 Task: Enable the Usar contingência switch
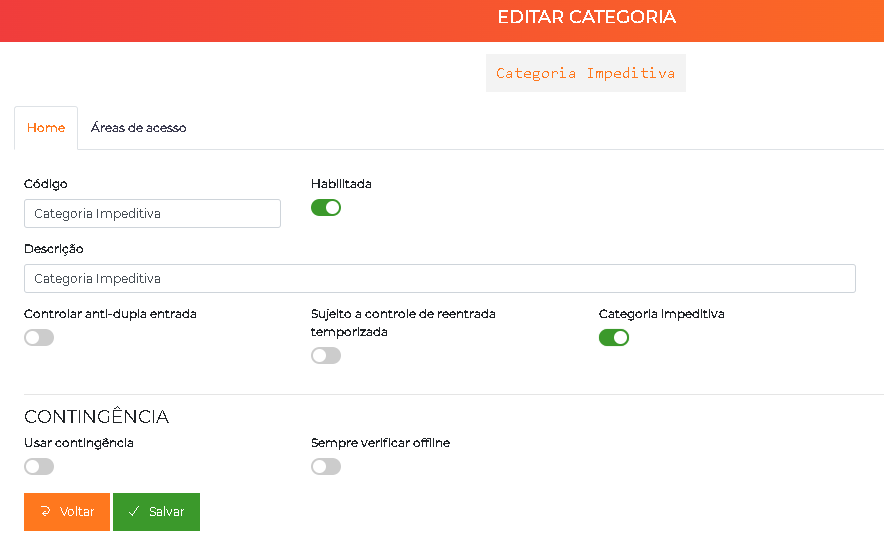39,467
